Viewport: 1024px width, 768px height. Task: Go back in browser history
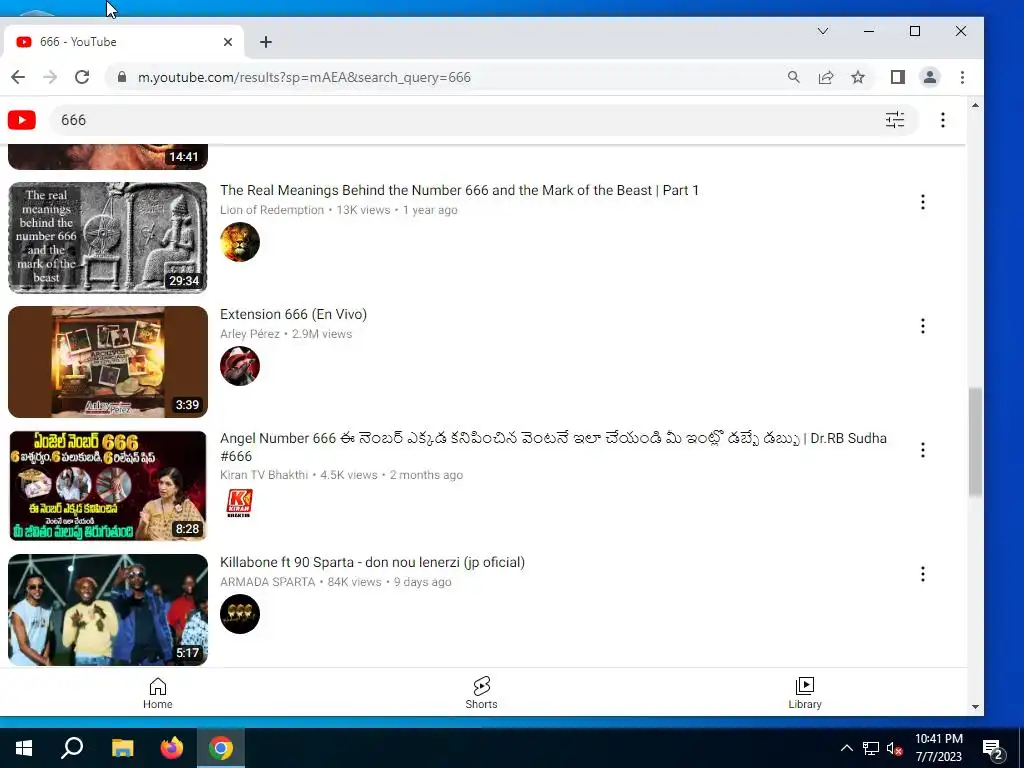coord(18,77)
